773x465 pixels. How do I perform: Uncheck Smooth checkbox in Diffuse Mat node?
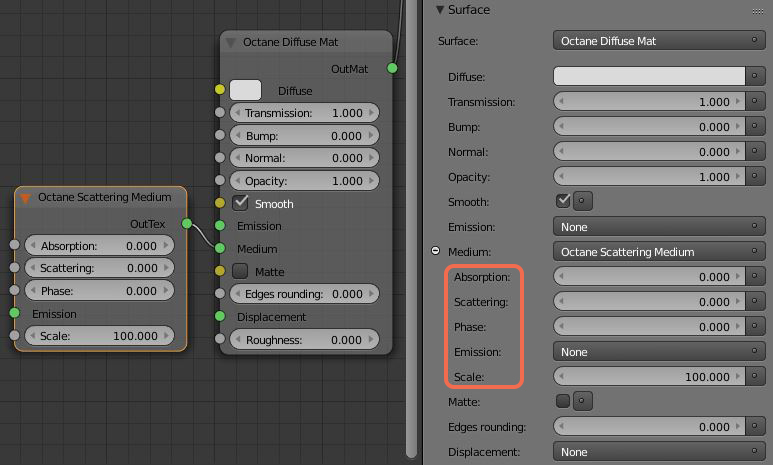click(x=240, y=203)
